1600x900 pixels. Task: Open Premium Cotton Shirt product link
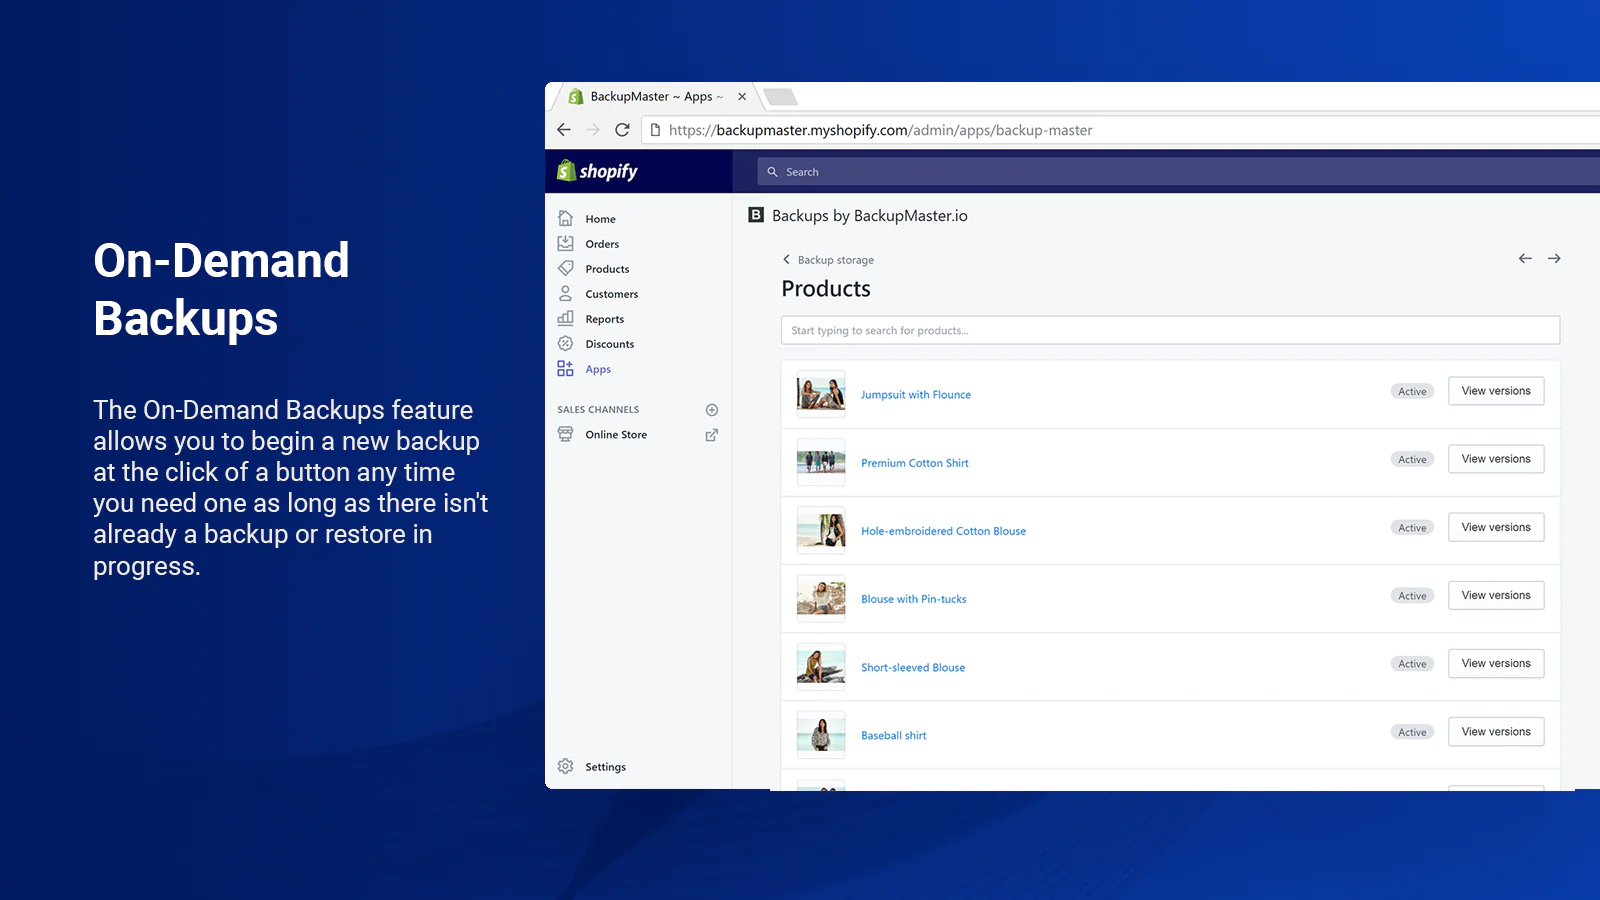click(x=915, y=463)
